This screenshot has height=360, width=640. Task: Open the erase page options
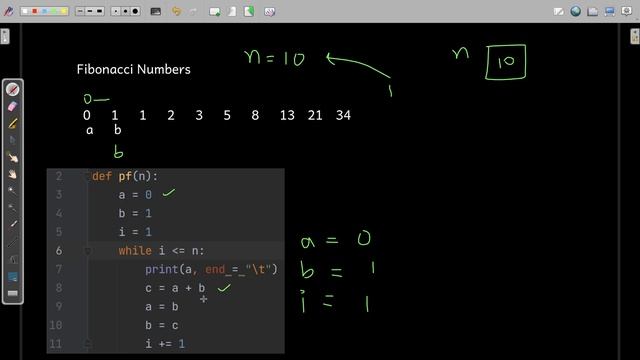[x=269, y=12]
